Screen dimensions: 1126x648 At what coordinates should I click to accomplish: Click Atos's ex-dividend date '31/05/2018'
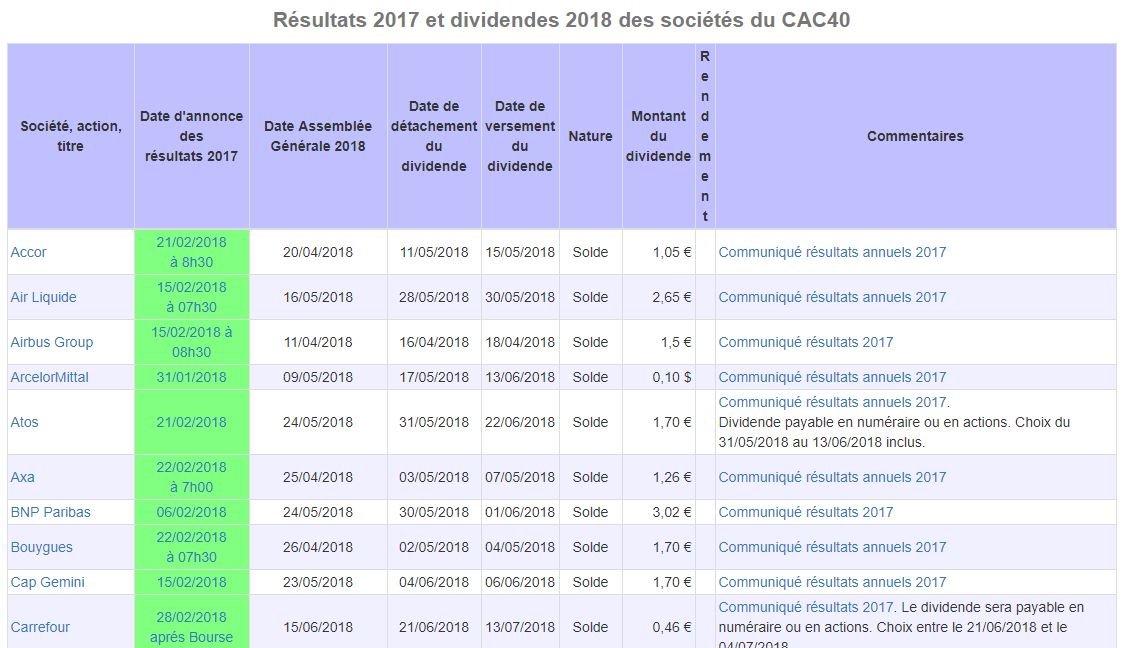point(434,422)
